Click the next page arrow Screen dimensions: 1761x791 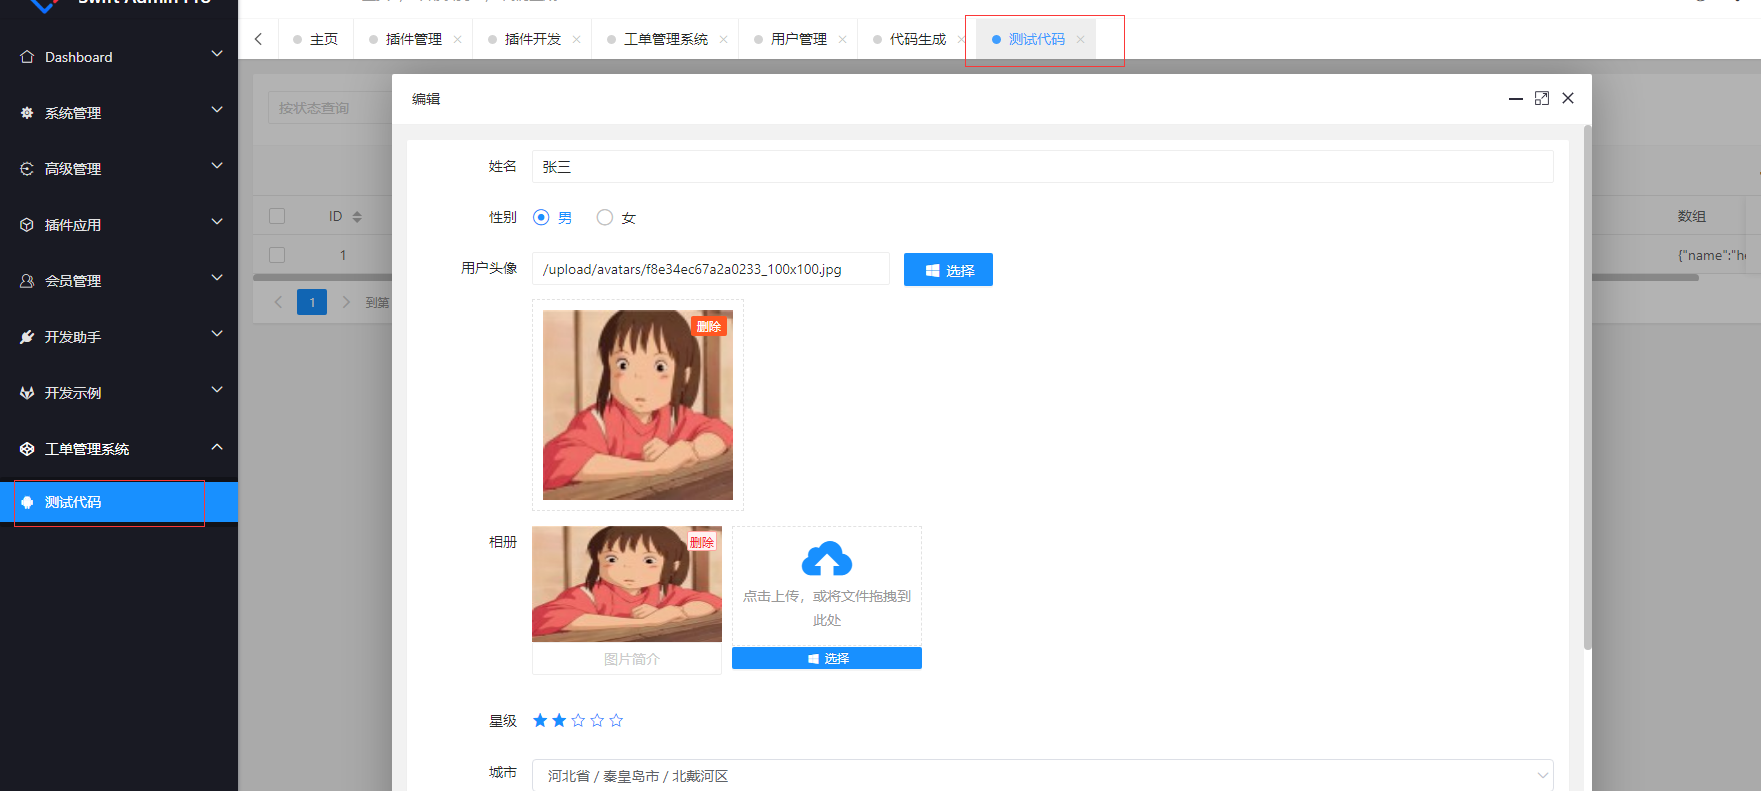coord(346,302)
